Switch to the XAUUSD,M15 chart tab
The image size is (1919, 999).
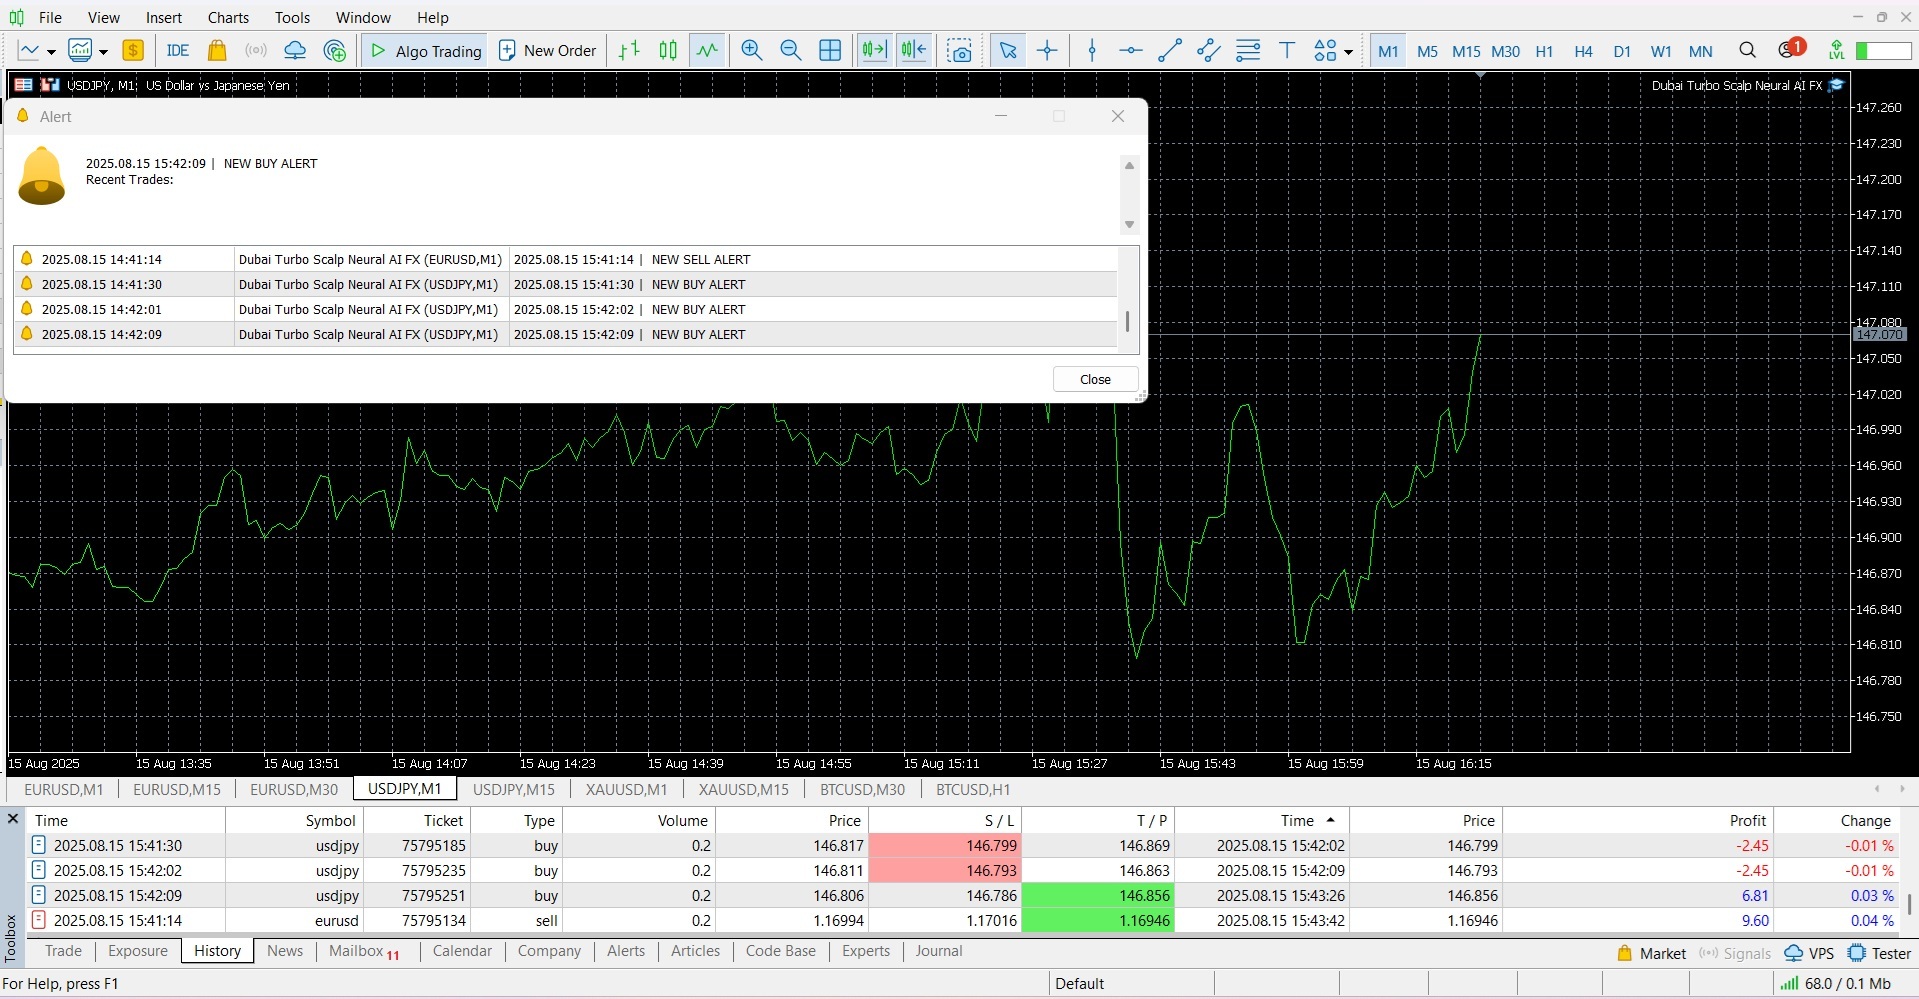tap(743, 789)
